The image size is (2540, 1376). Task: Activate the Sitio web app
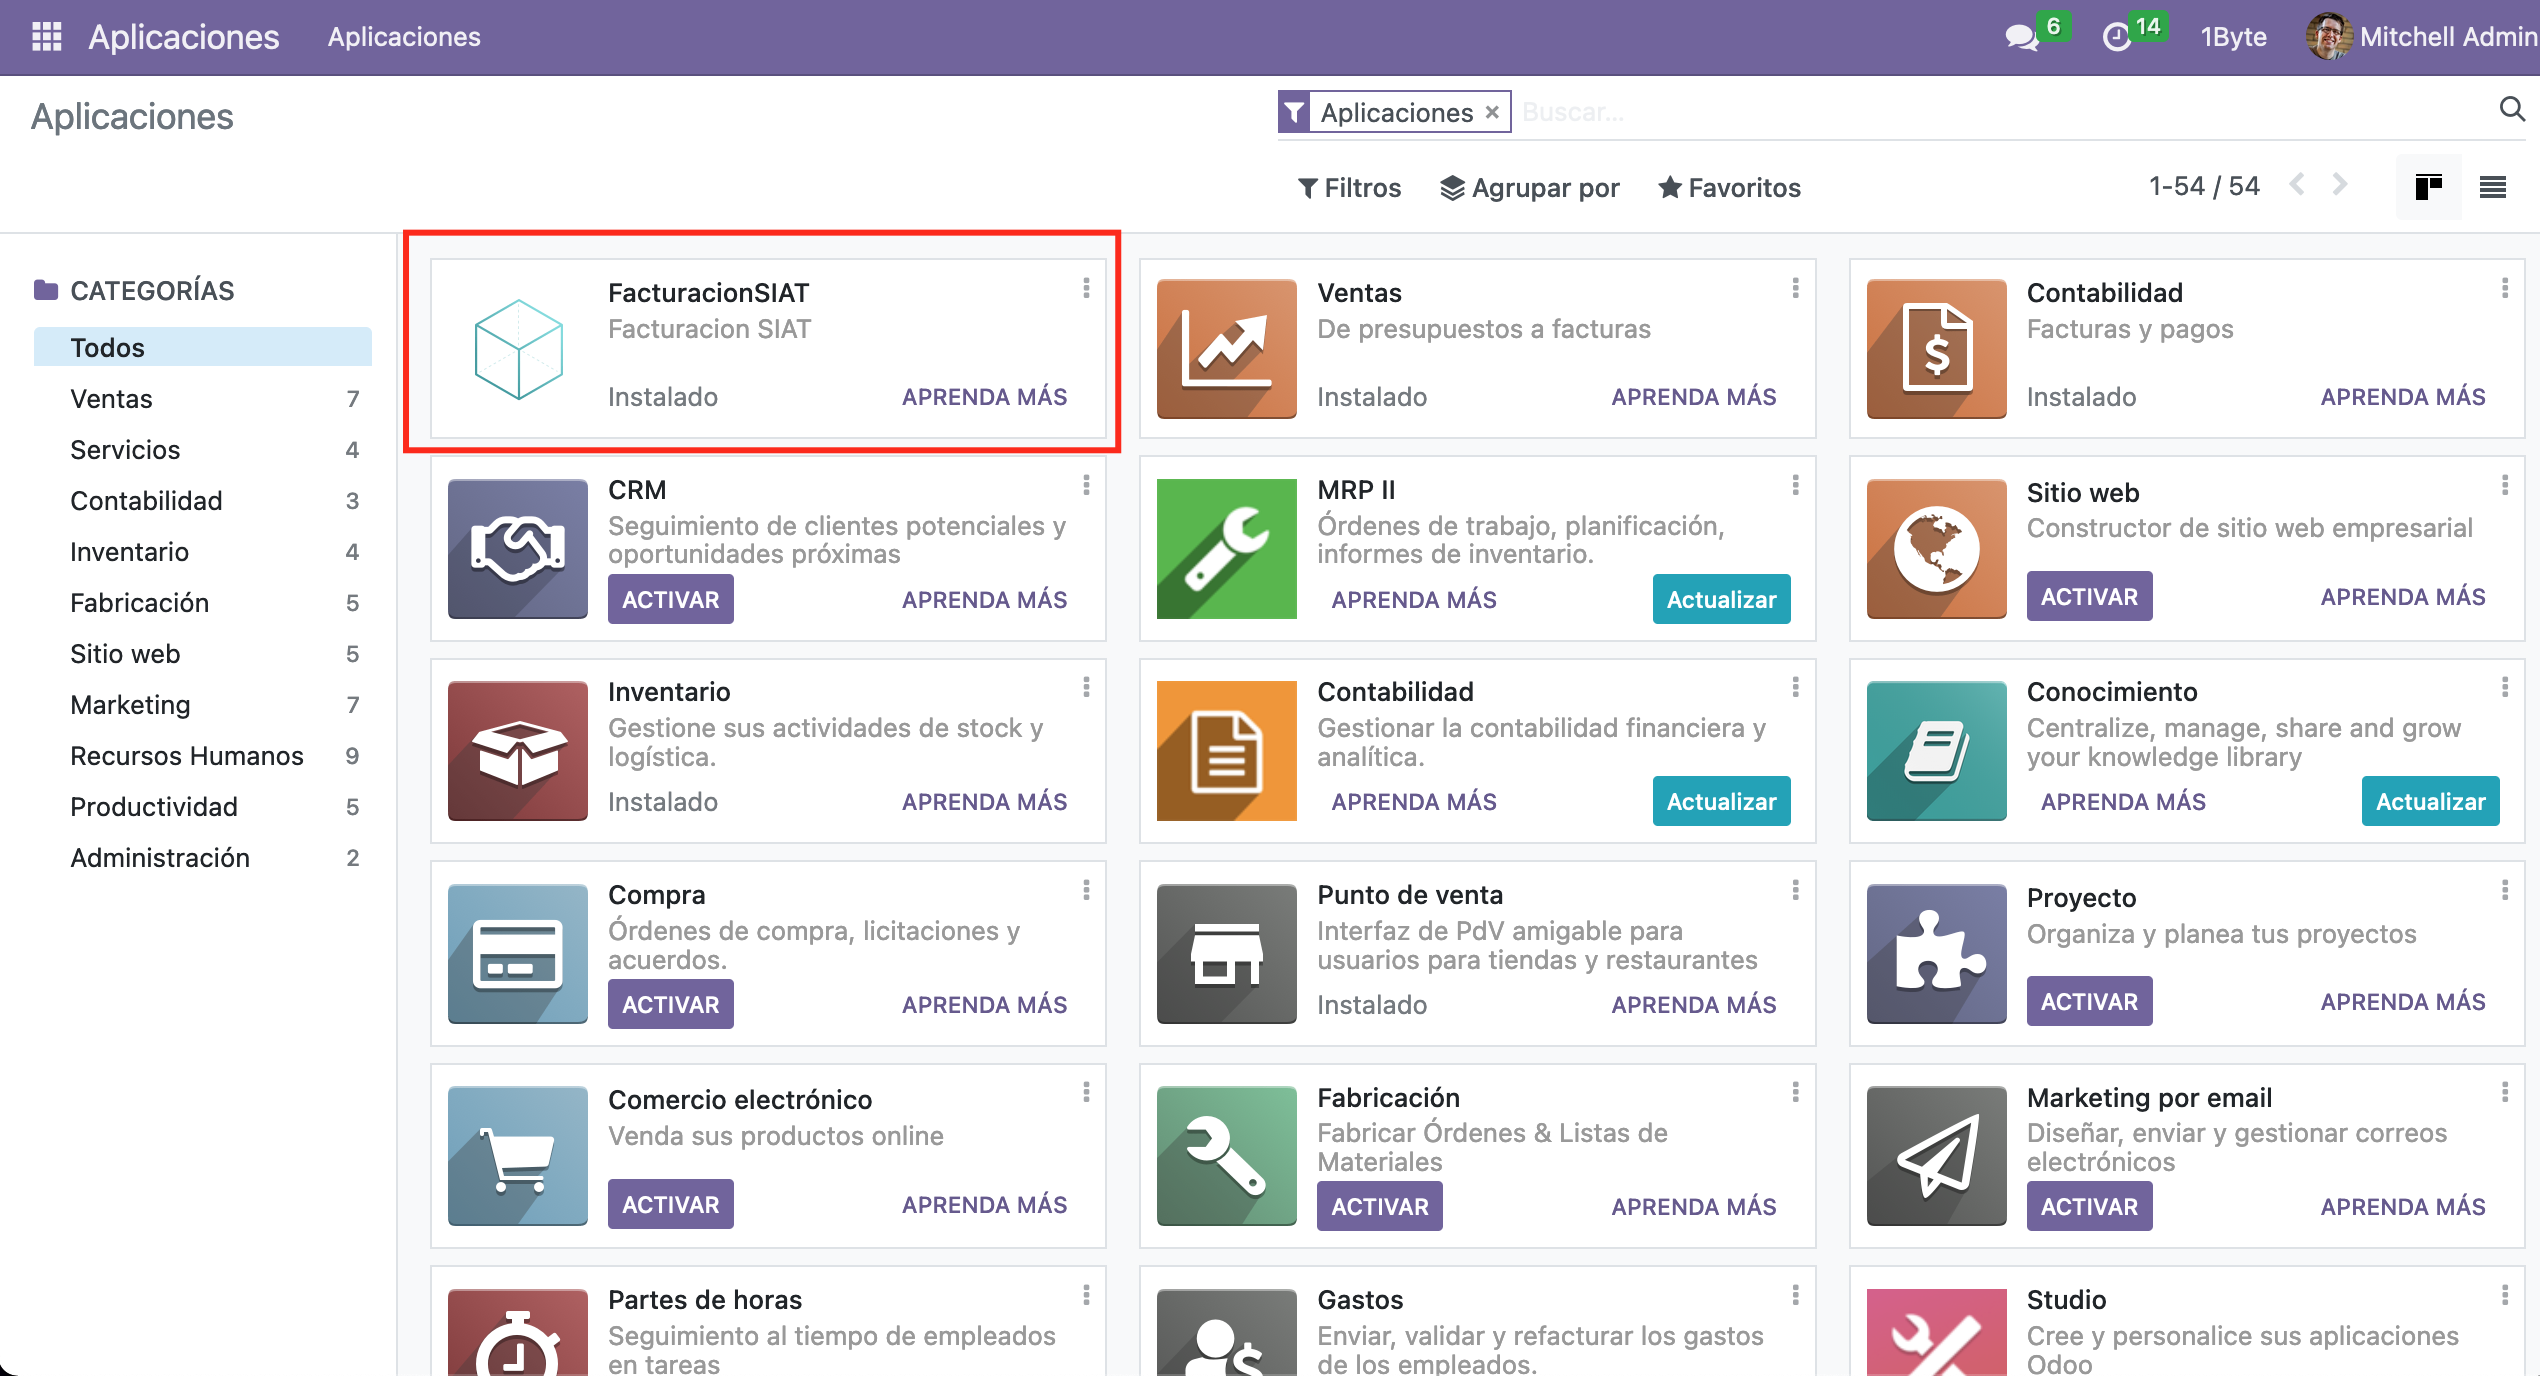point(2088,597)
